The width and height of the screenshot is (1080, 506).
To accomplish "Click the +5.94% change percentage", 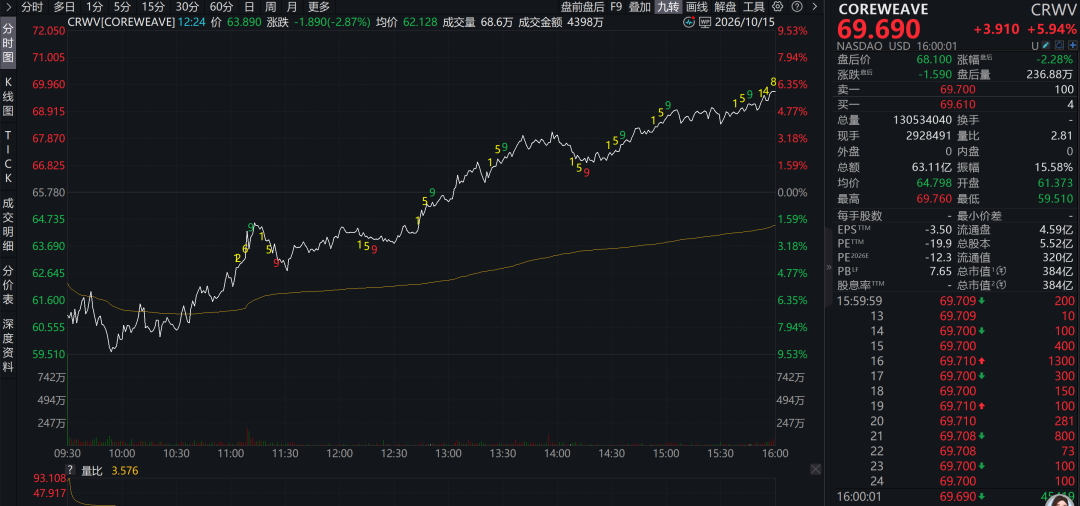I will pos(1052,30).
